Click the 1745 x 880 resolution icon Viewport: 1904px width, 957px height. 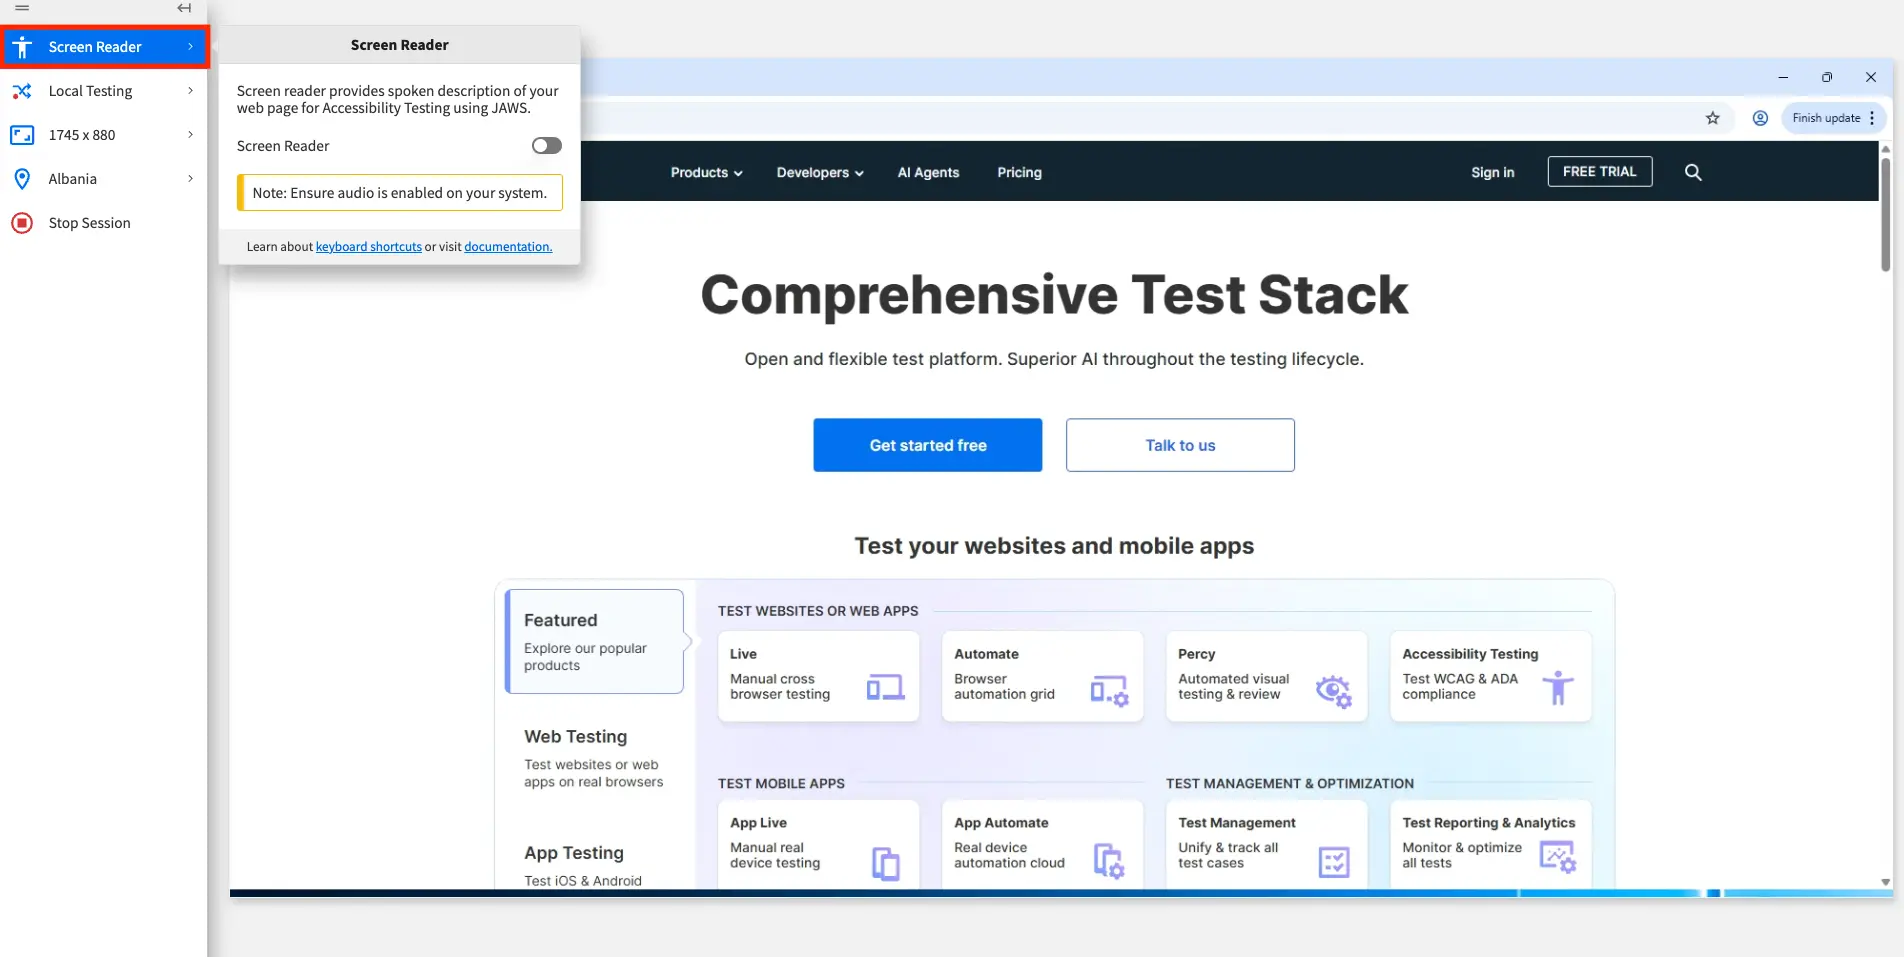click(x=22, y=135)
